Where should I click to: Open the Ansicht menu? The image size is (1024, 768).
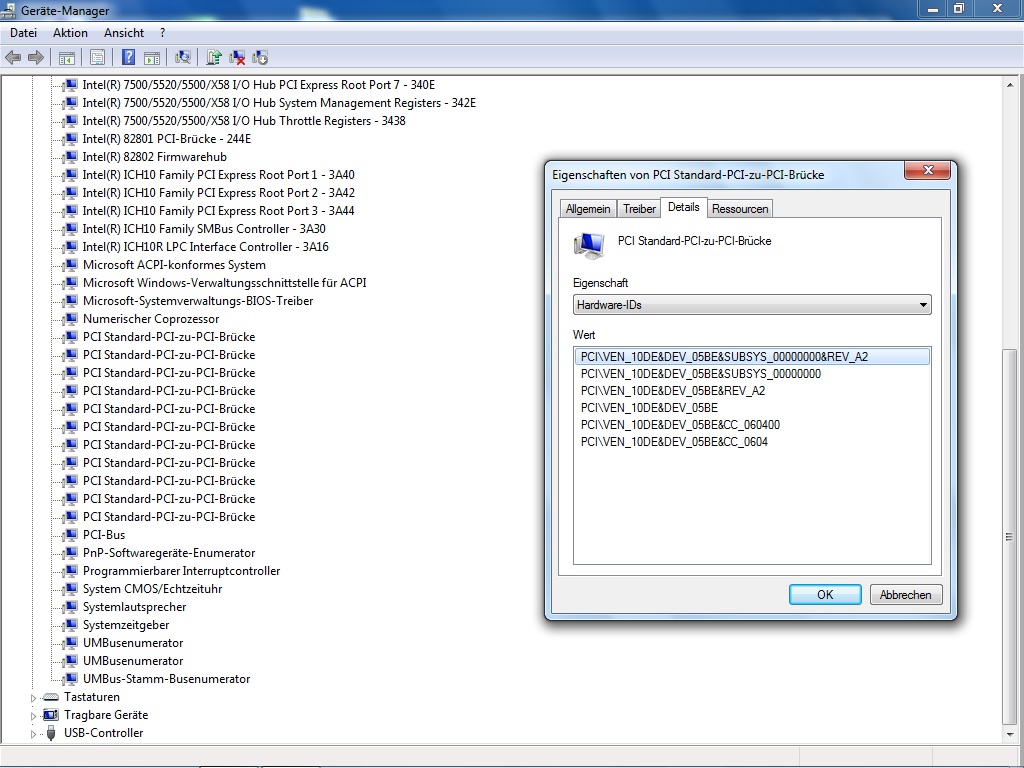123,33
